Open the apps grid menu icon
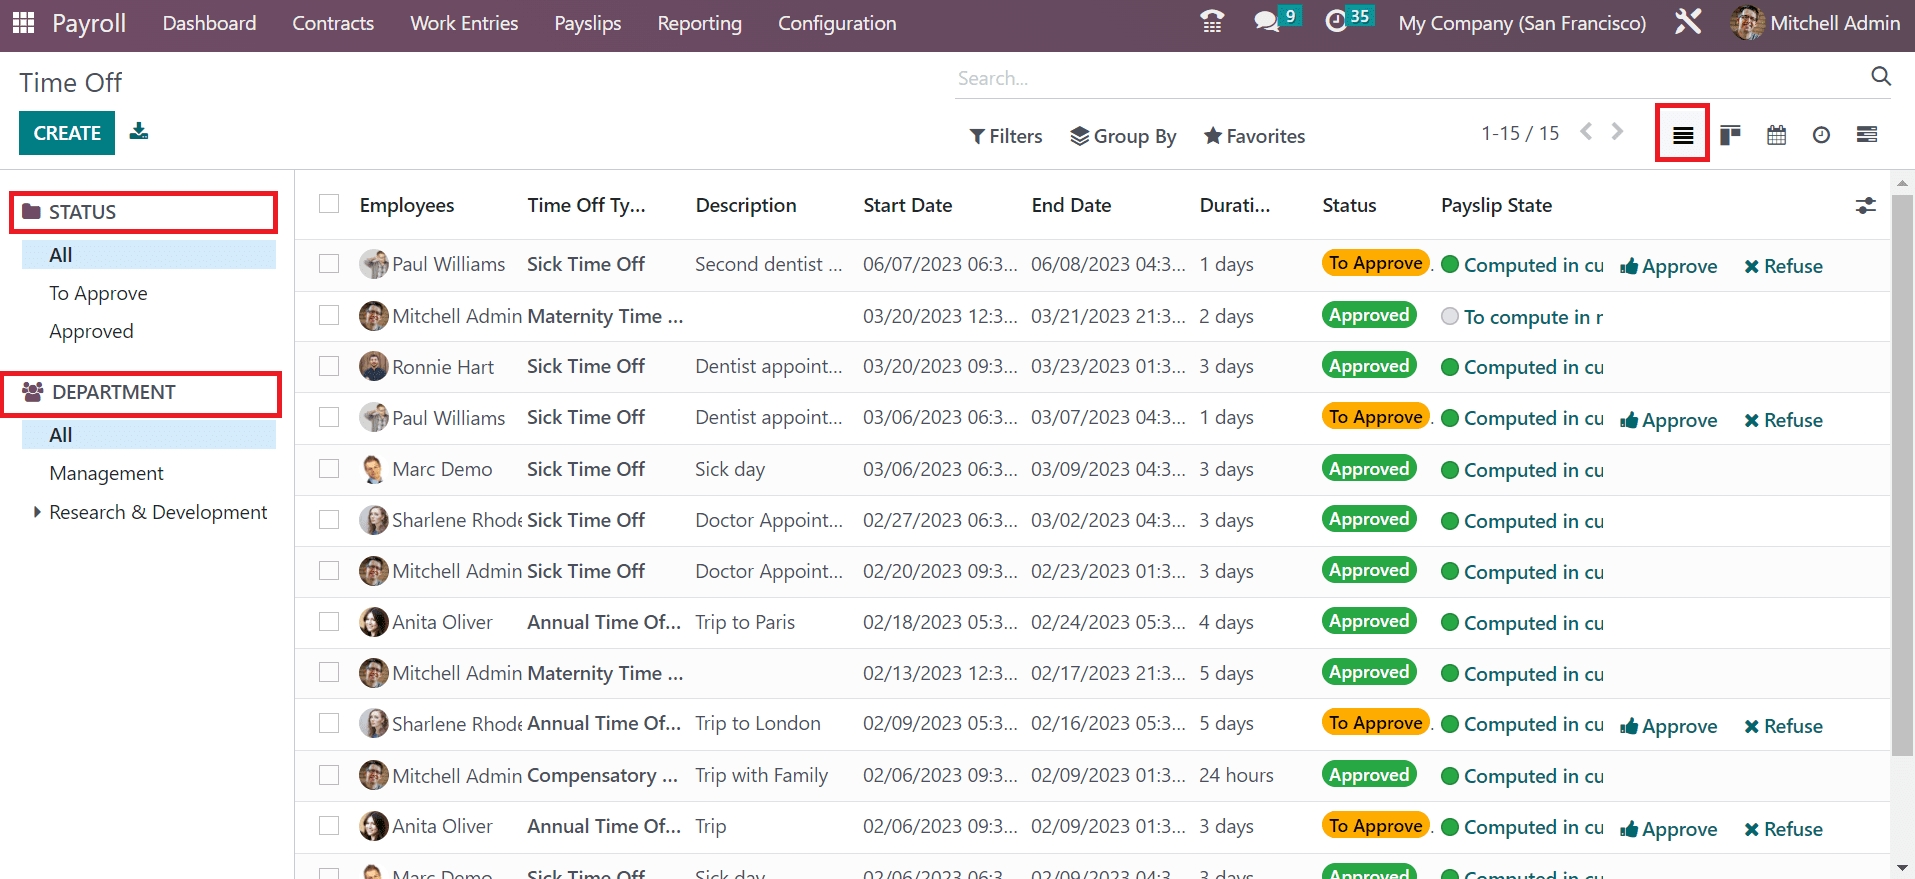The width and height of the screenshot is (1915, 879). coord(23,22)
